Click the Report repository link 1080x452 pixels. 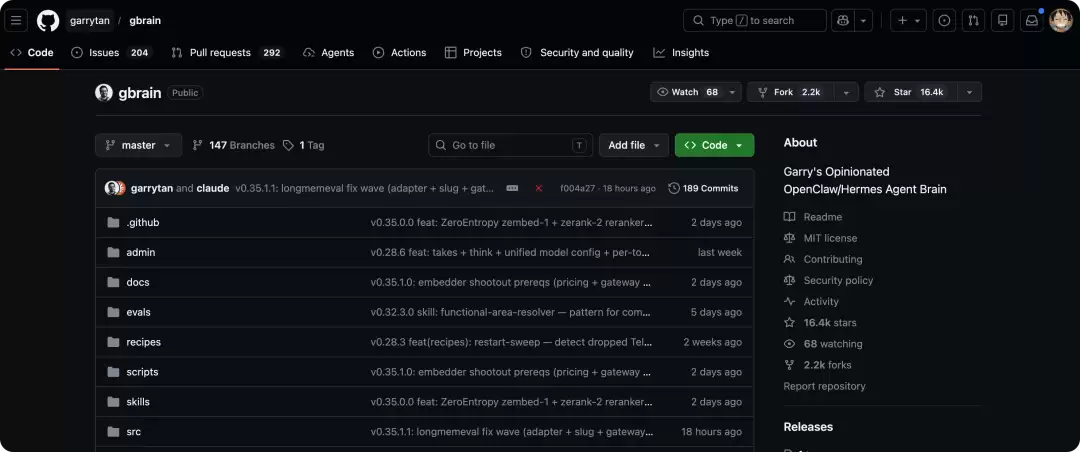click(x=824, y=387)
